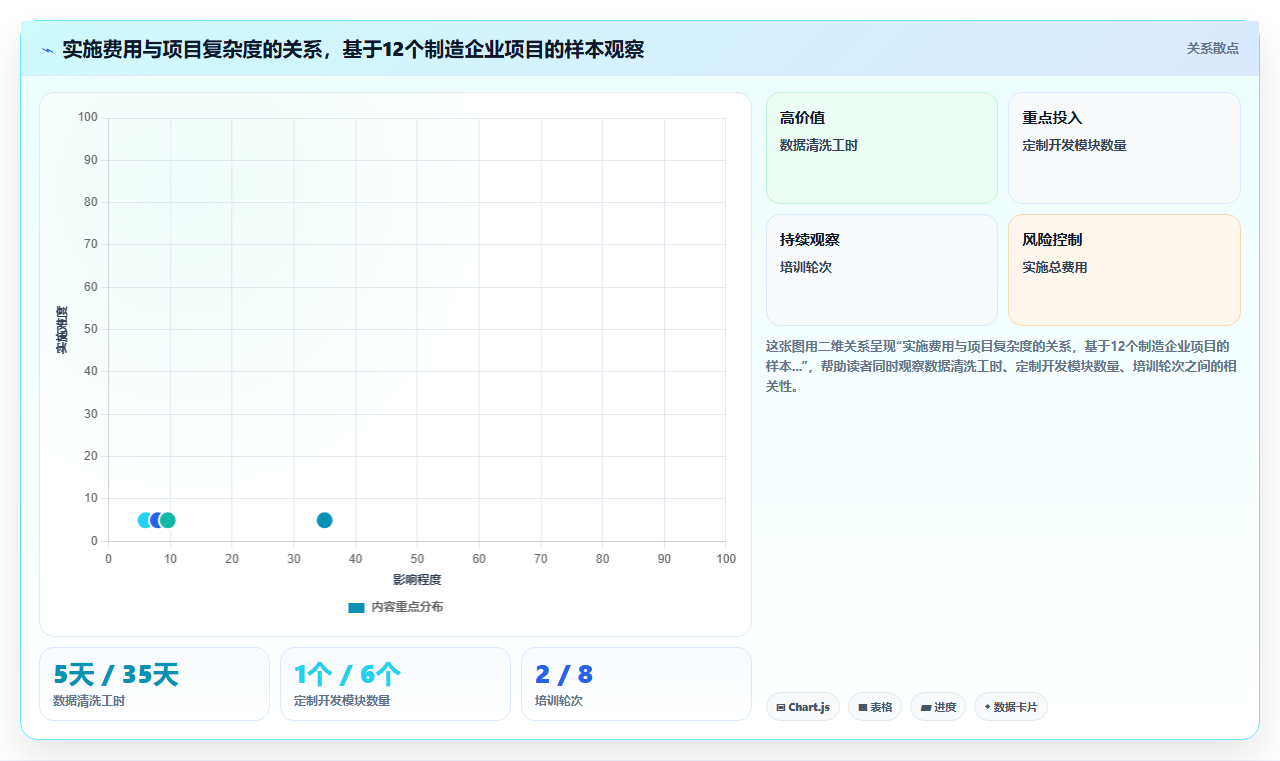The width and height of the screenshot is (1280, 761).
Task: Click the 关系散点 label in header
Action: click(x=1212, y=48)
